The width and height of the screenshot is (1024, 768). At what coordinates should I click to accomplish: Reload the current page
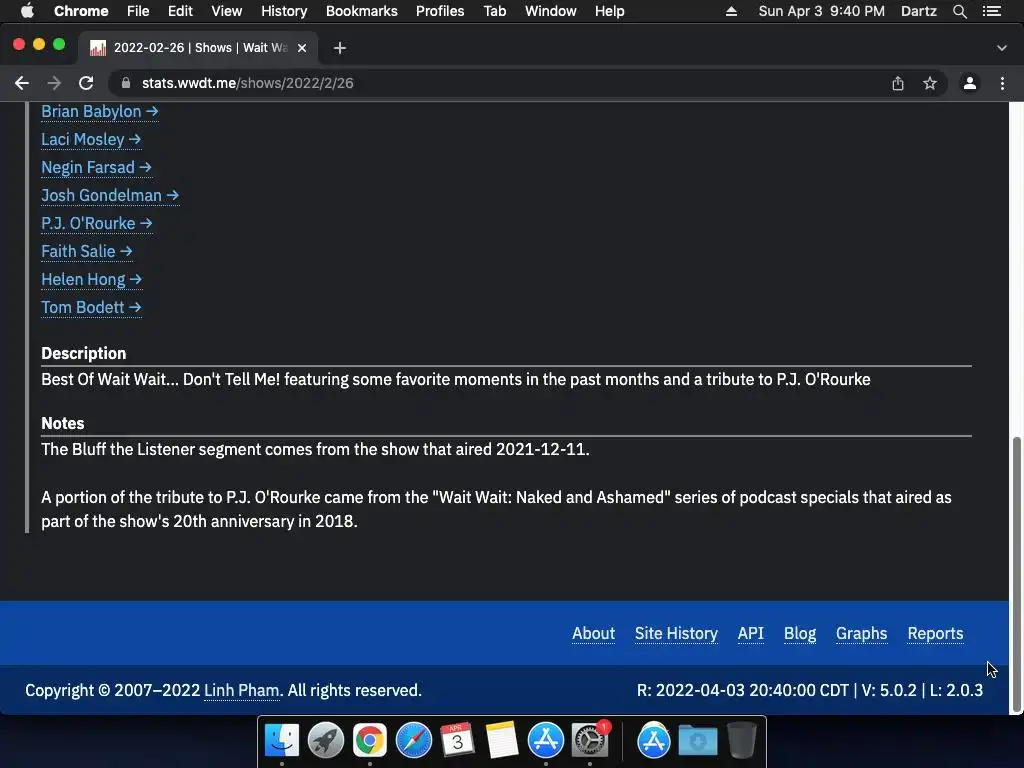click(86, 83)
